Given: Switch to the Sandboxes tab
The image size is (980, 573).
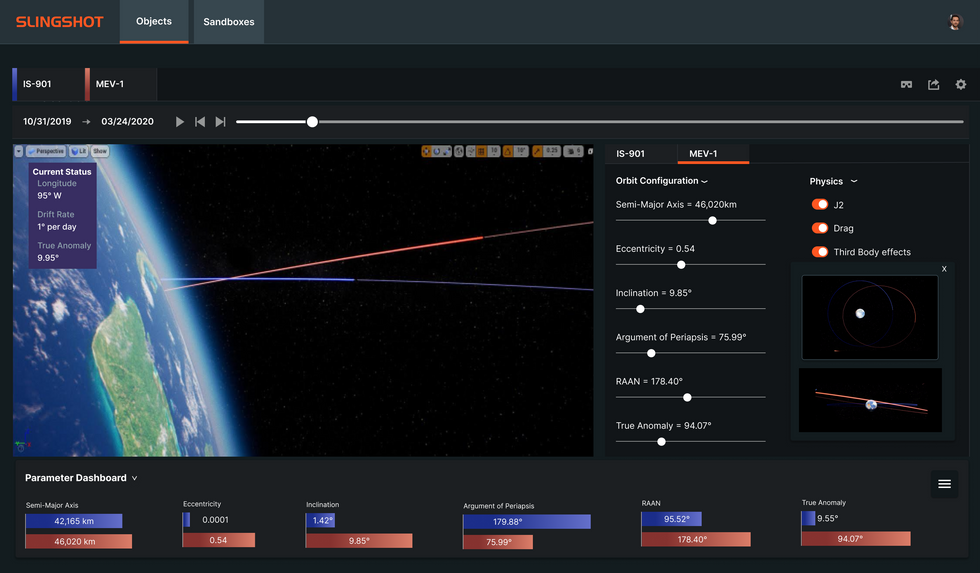Looking at the screenshot, I should pos(229,22).
